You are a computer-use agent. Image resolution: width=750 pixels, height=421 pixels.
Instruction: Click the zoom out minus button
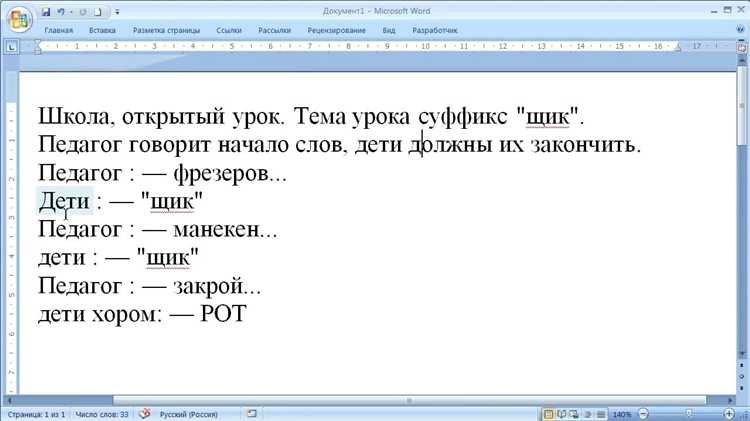point(643,414)
